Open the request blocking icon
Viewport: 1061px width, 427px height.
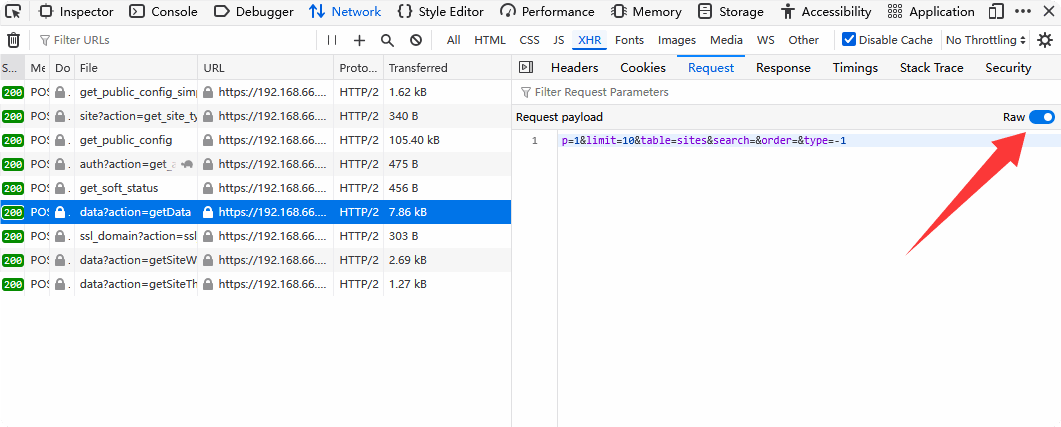click(x=415, y=40)
